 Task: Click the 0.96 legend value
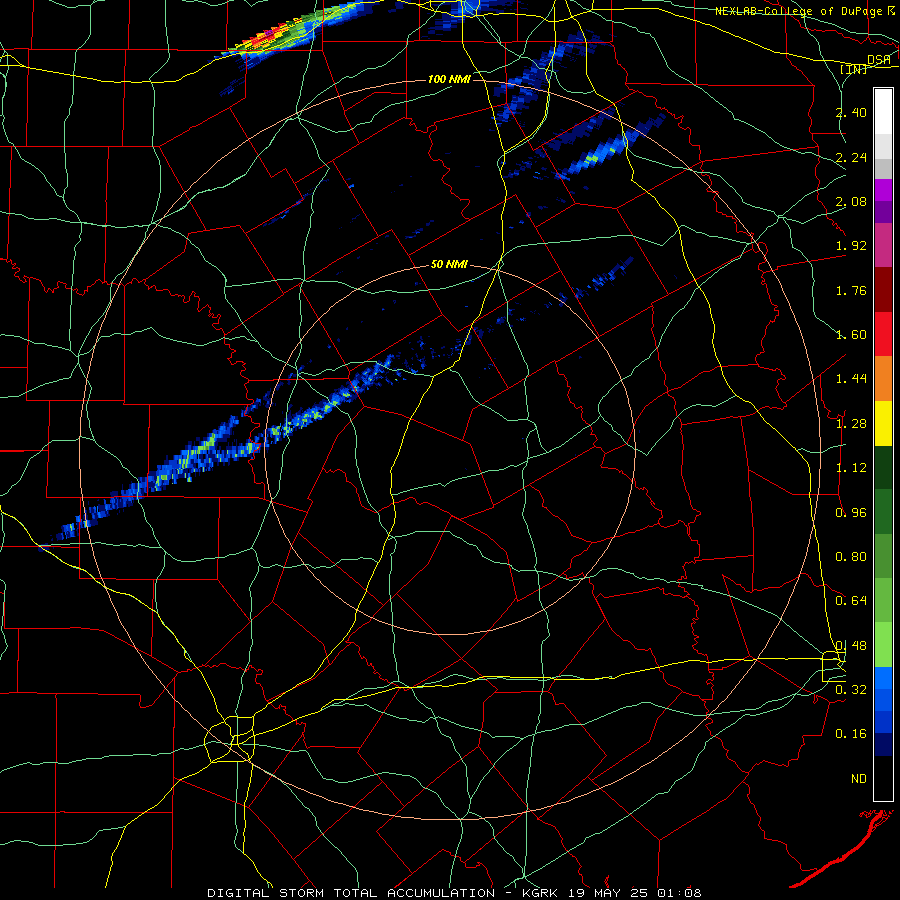[x=851, y=513]
